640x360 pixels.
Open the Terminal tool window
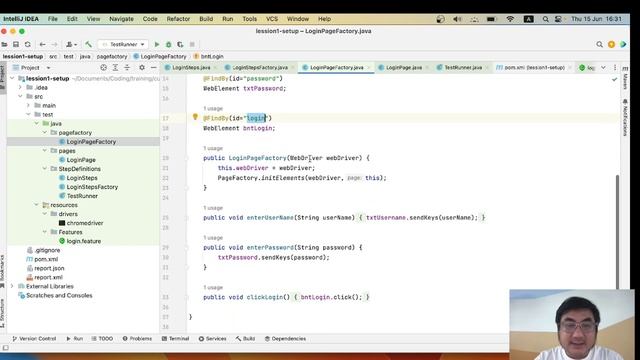click(x=176, y=339)
